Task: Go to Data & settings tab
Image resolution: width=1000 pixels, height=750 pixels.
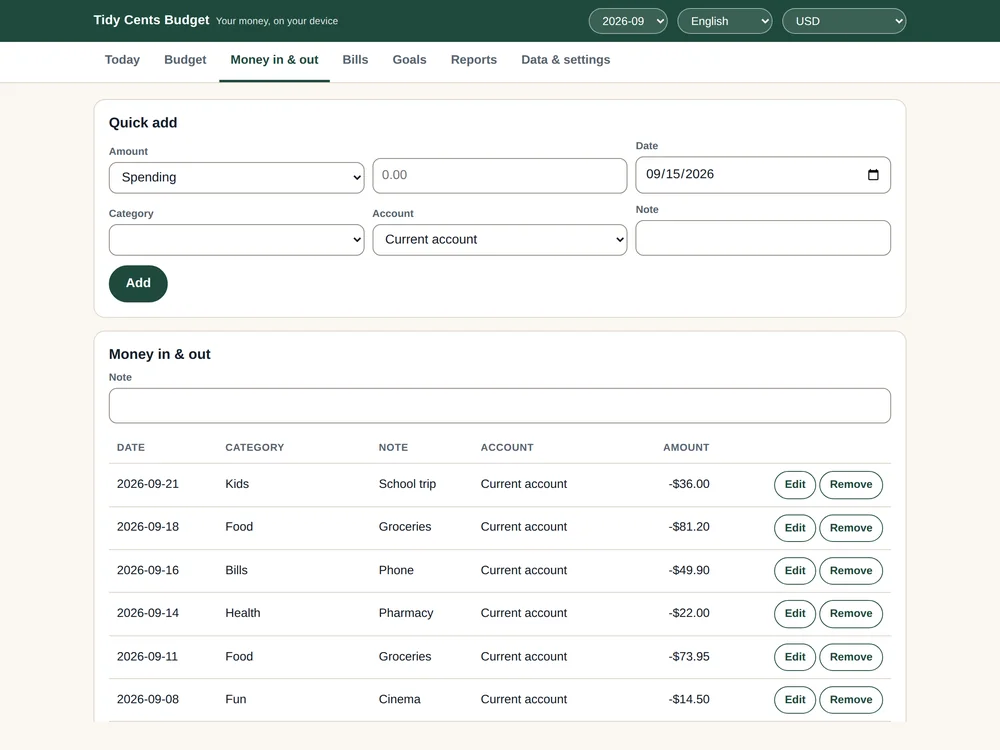Action: (566, 60)
